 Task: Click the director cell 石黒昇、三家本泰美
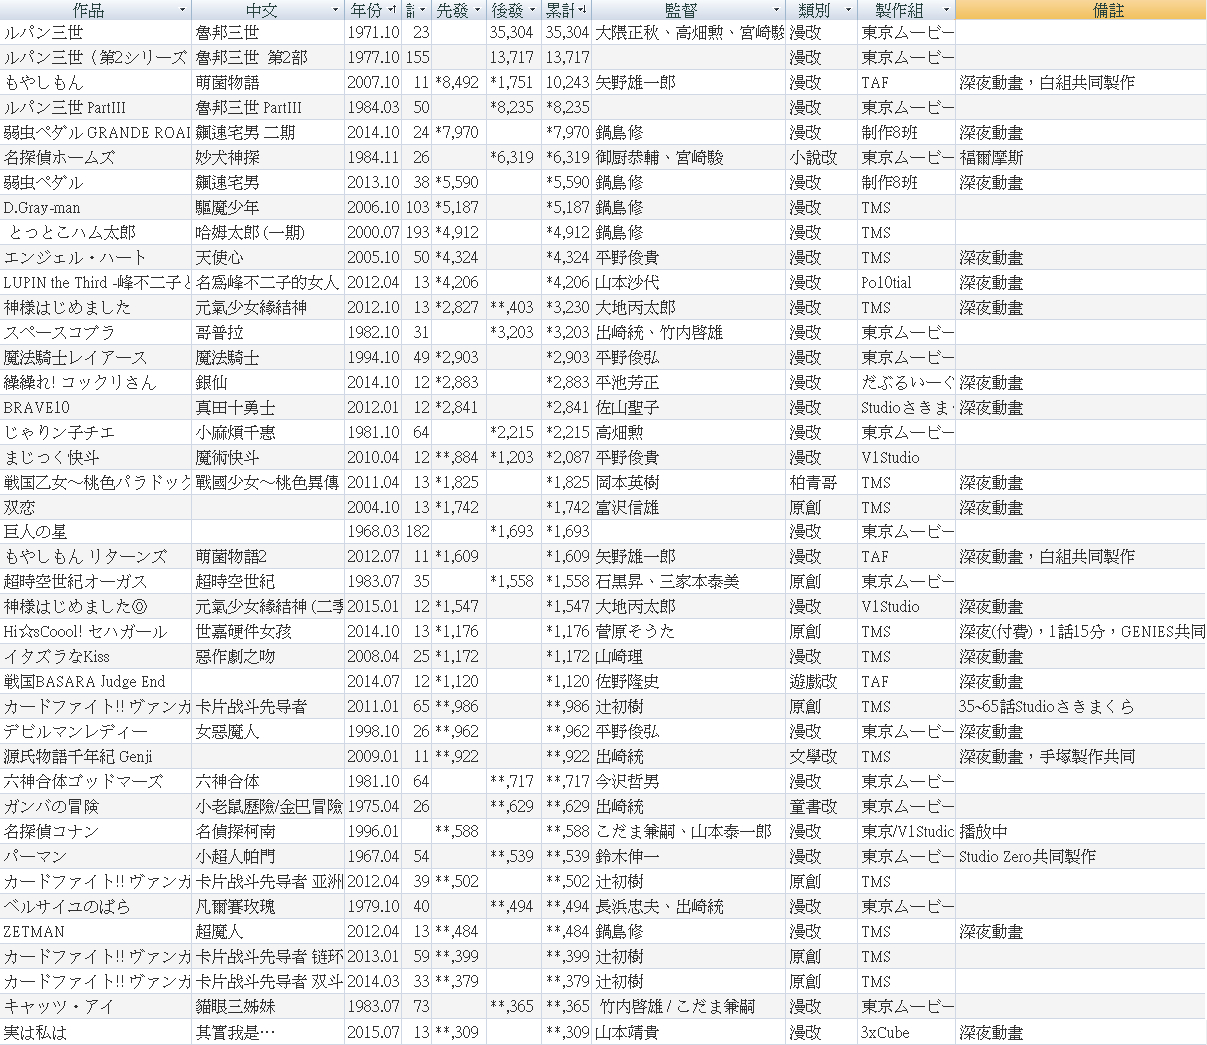click(x=689, y=581)
